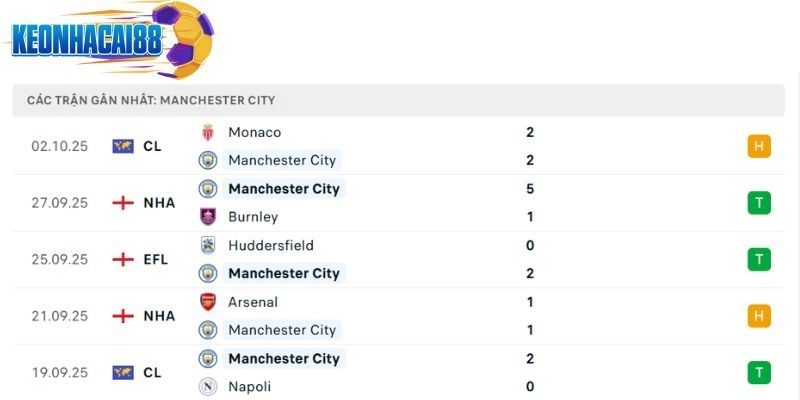Click green T result badge for Burnley match
This screenshot has height=400, width=800.
pos(759,203)
